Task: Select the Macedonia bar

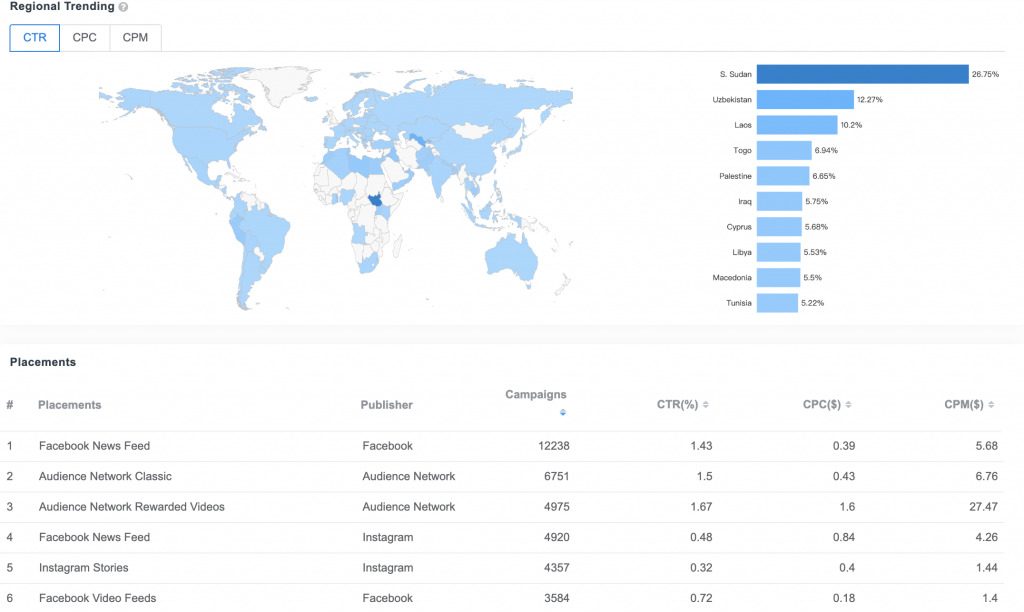Action: tap(778, 278)
